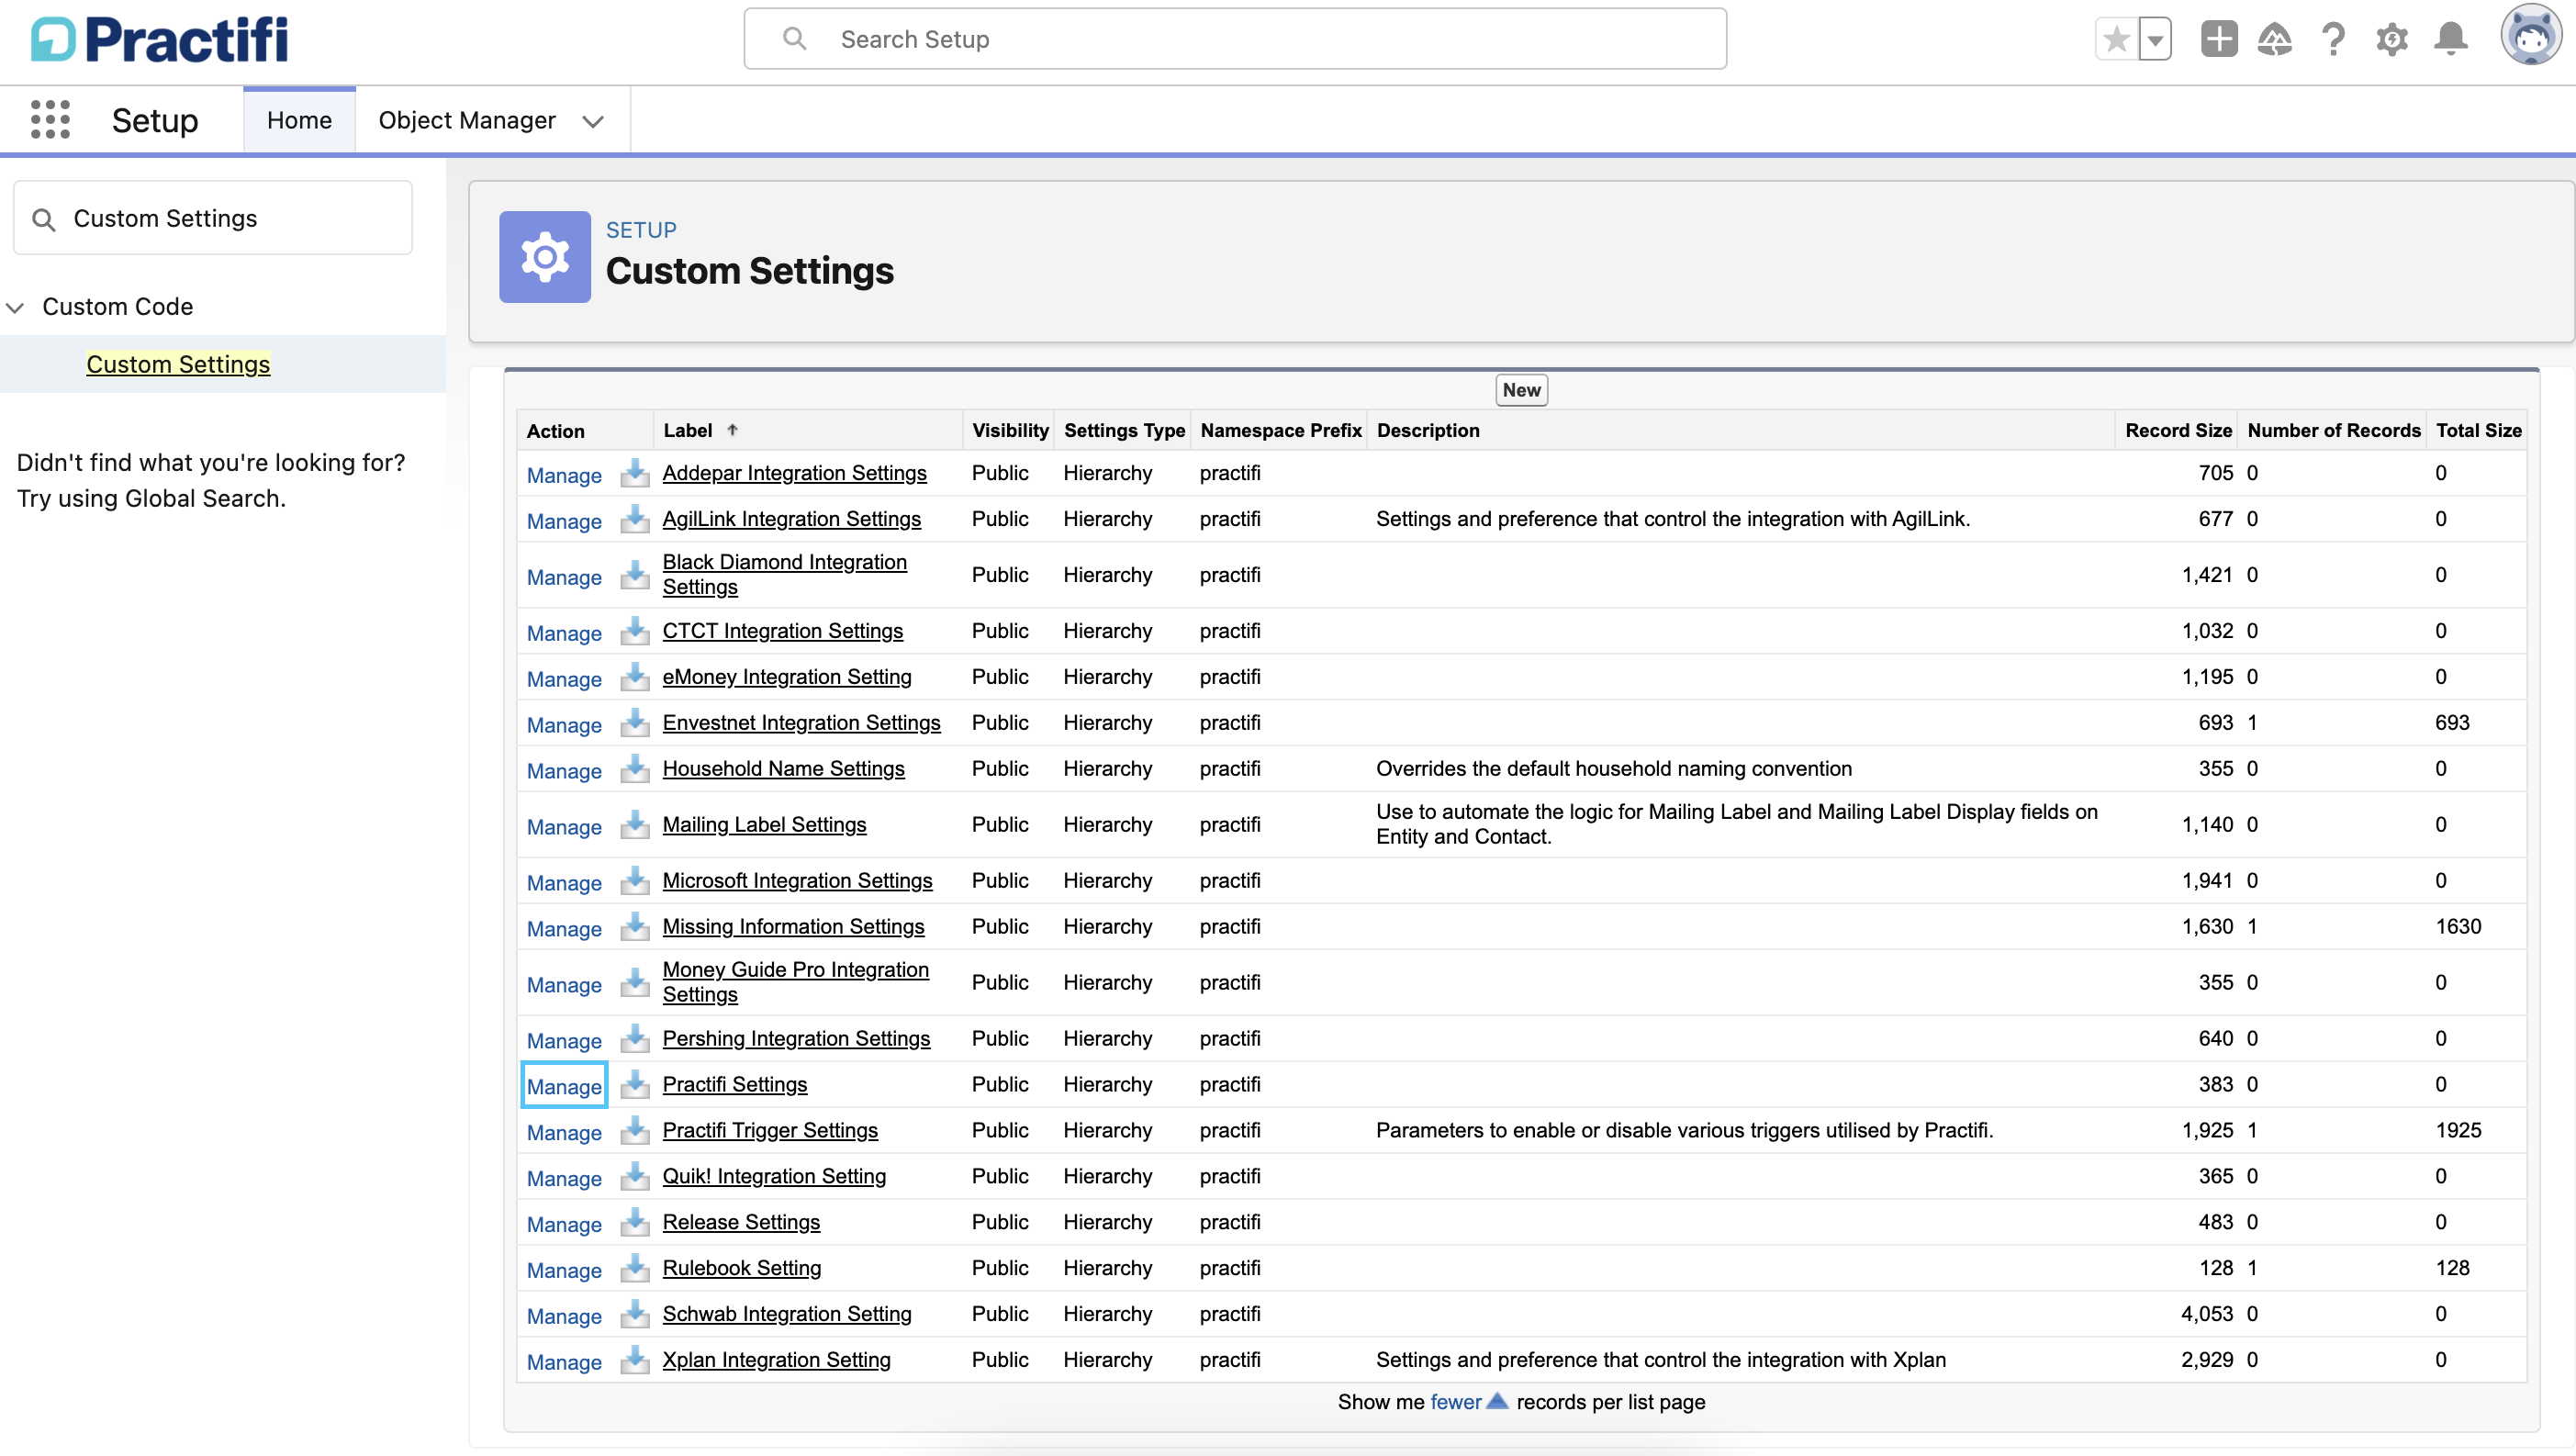Open the setup gear icon in header
Screen dimensions: 2576x1456
(2392, 39)
